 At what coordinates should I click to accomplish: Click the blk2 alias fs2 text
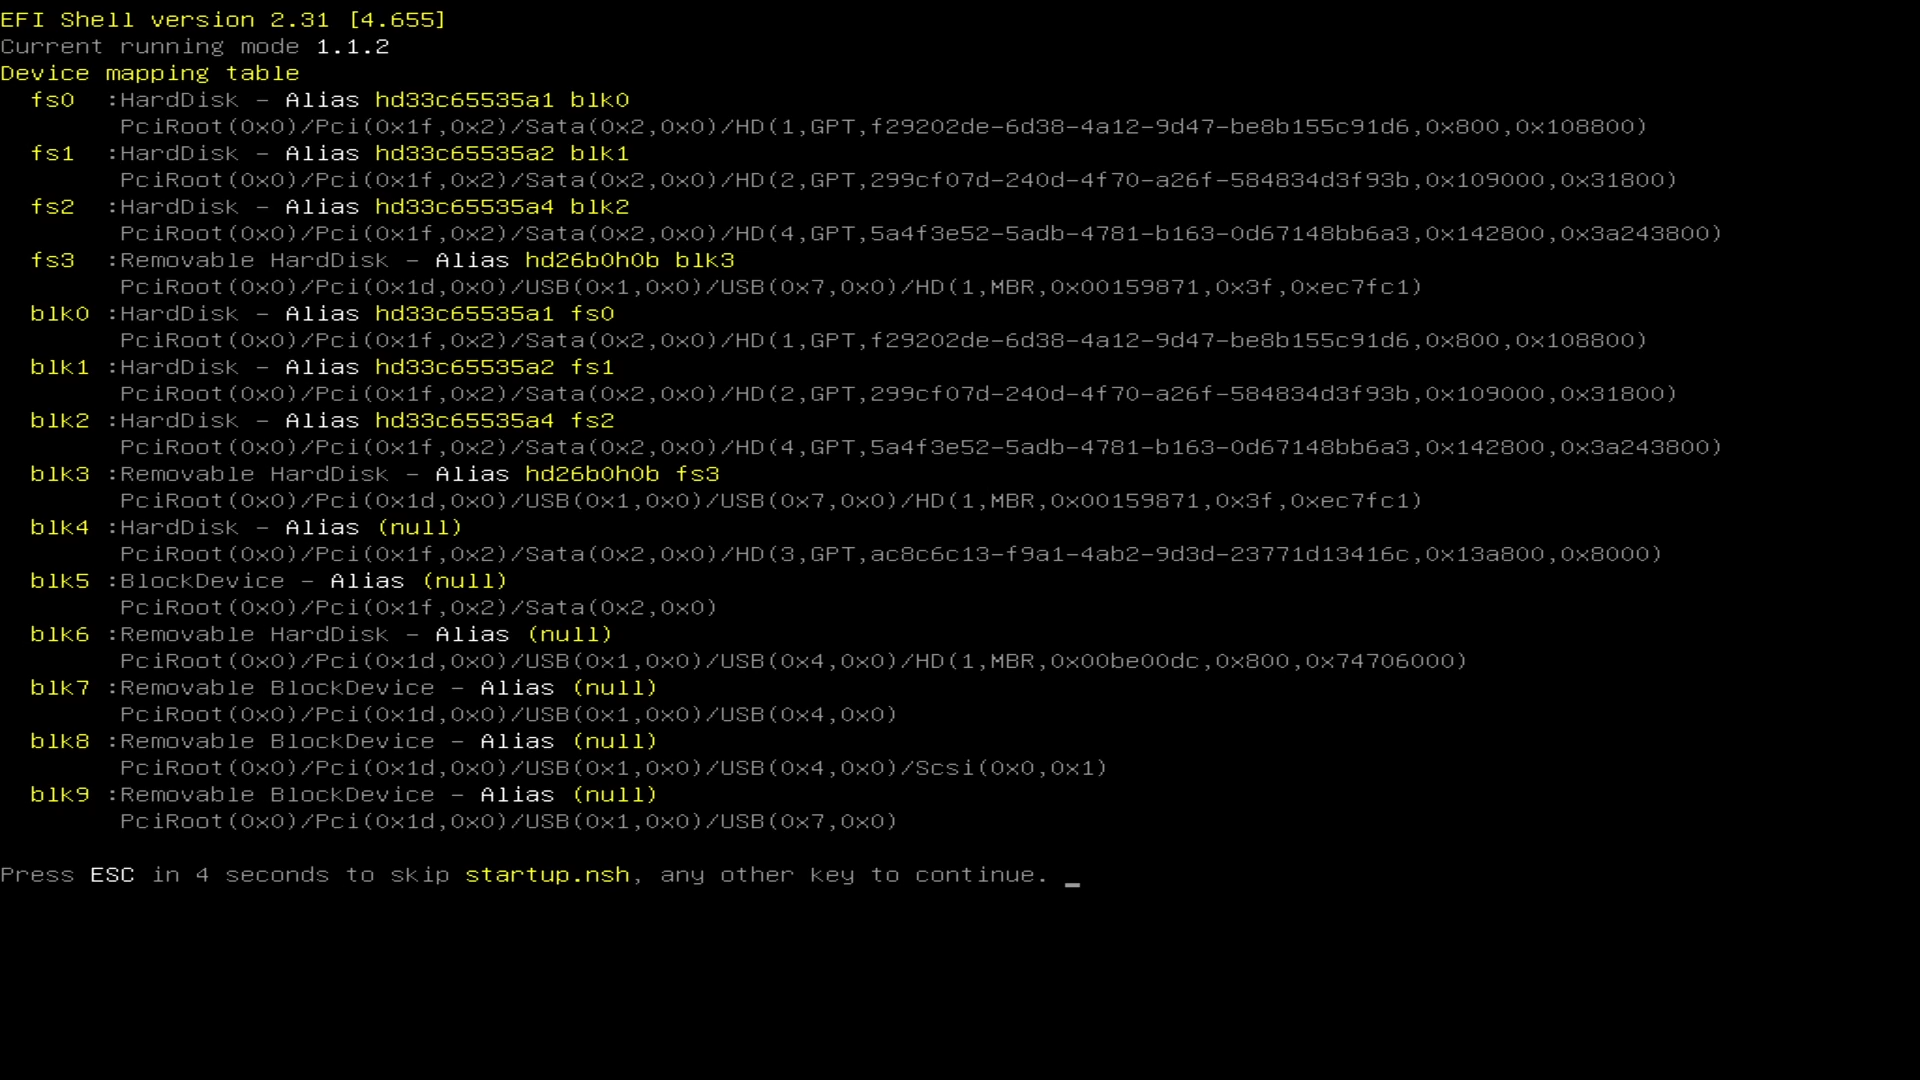(592, 421)
